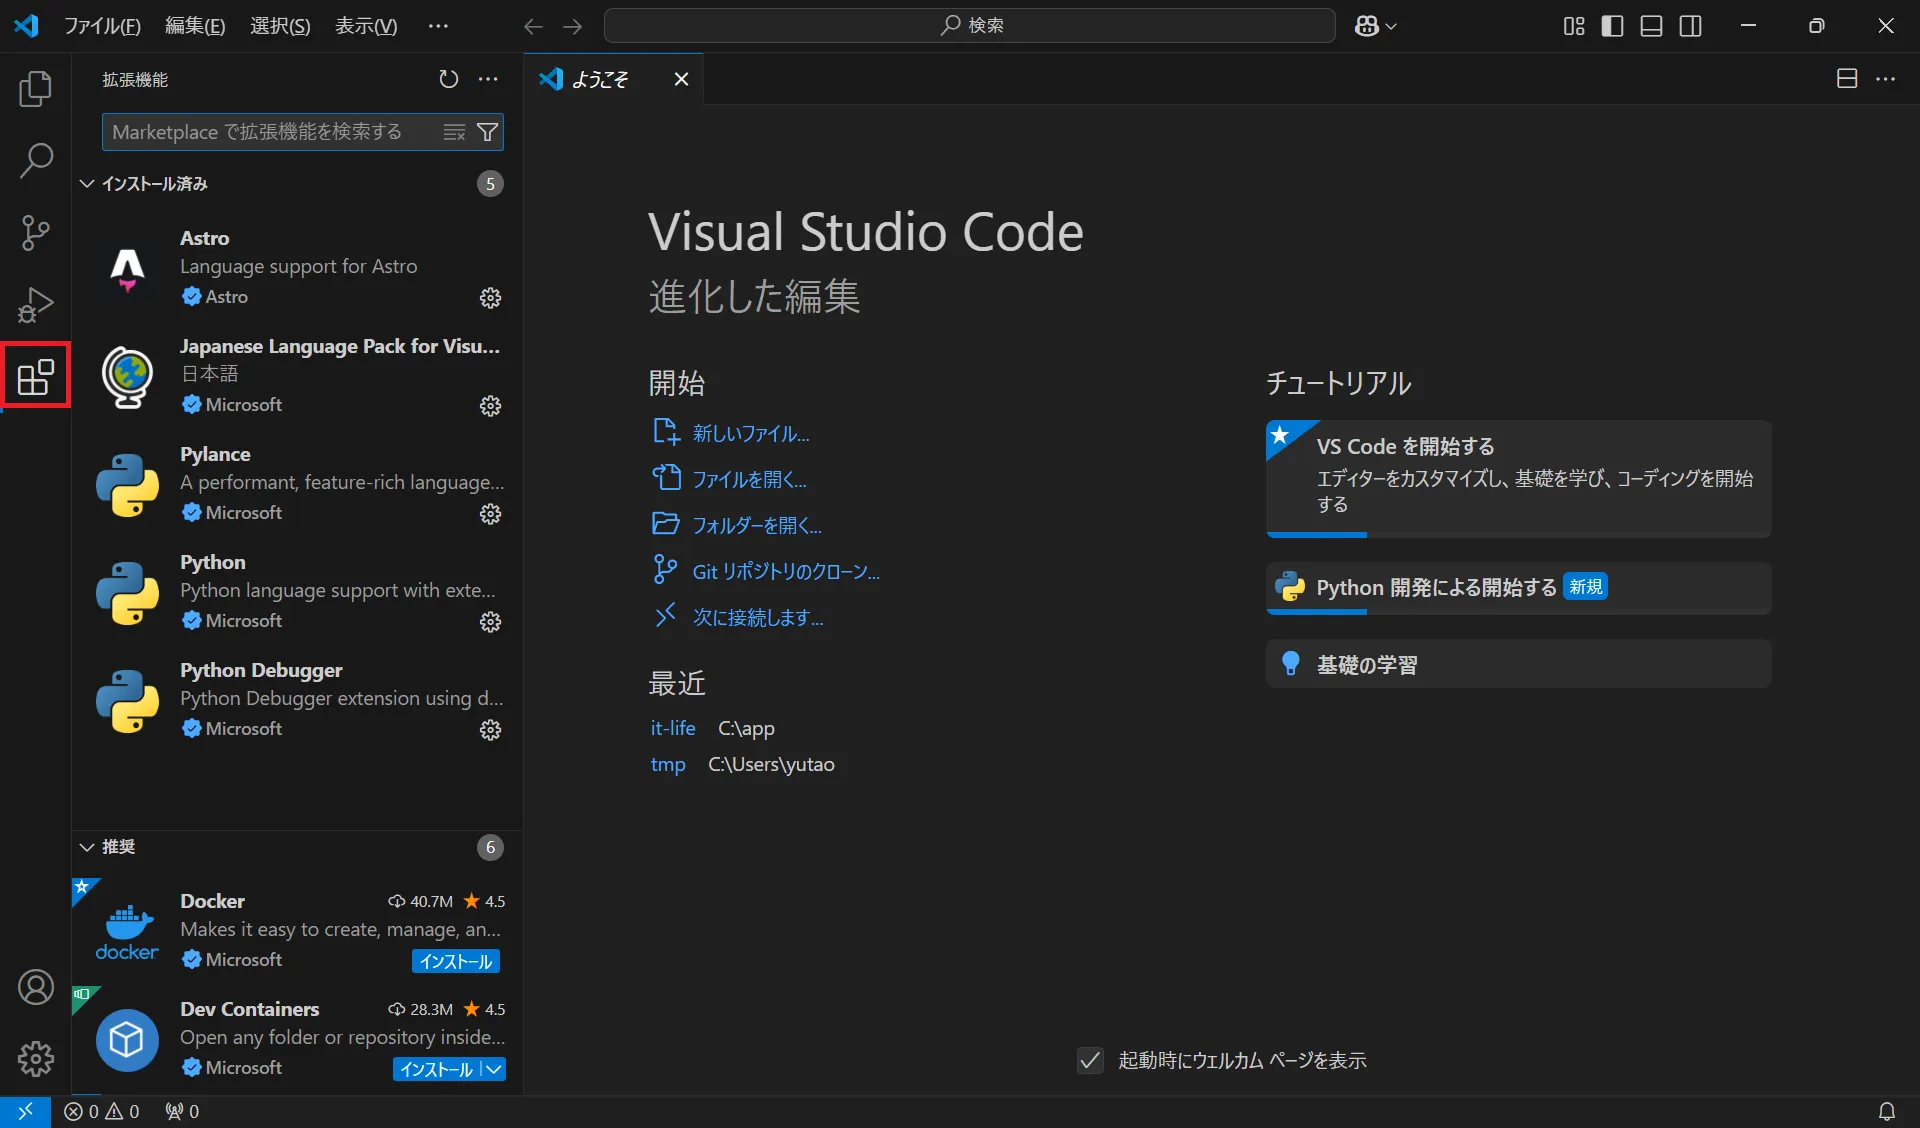Open the Copilot dropdown chevron
Viewport: 1920px width, 1128px height.
(1391, 27)
